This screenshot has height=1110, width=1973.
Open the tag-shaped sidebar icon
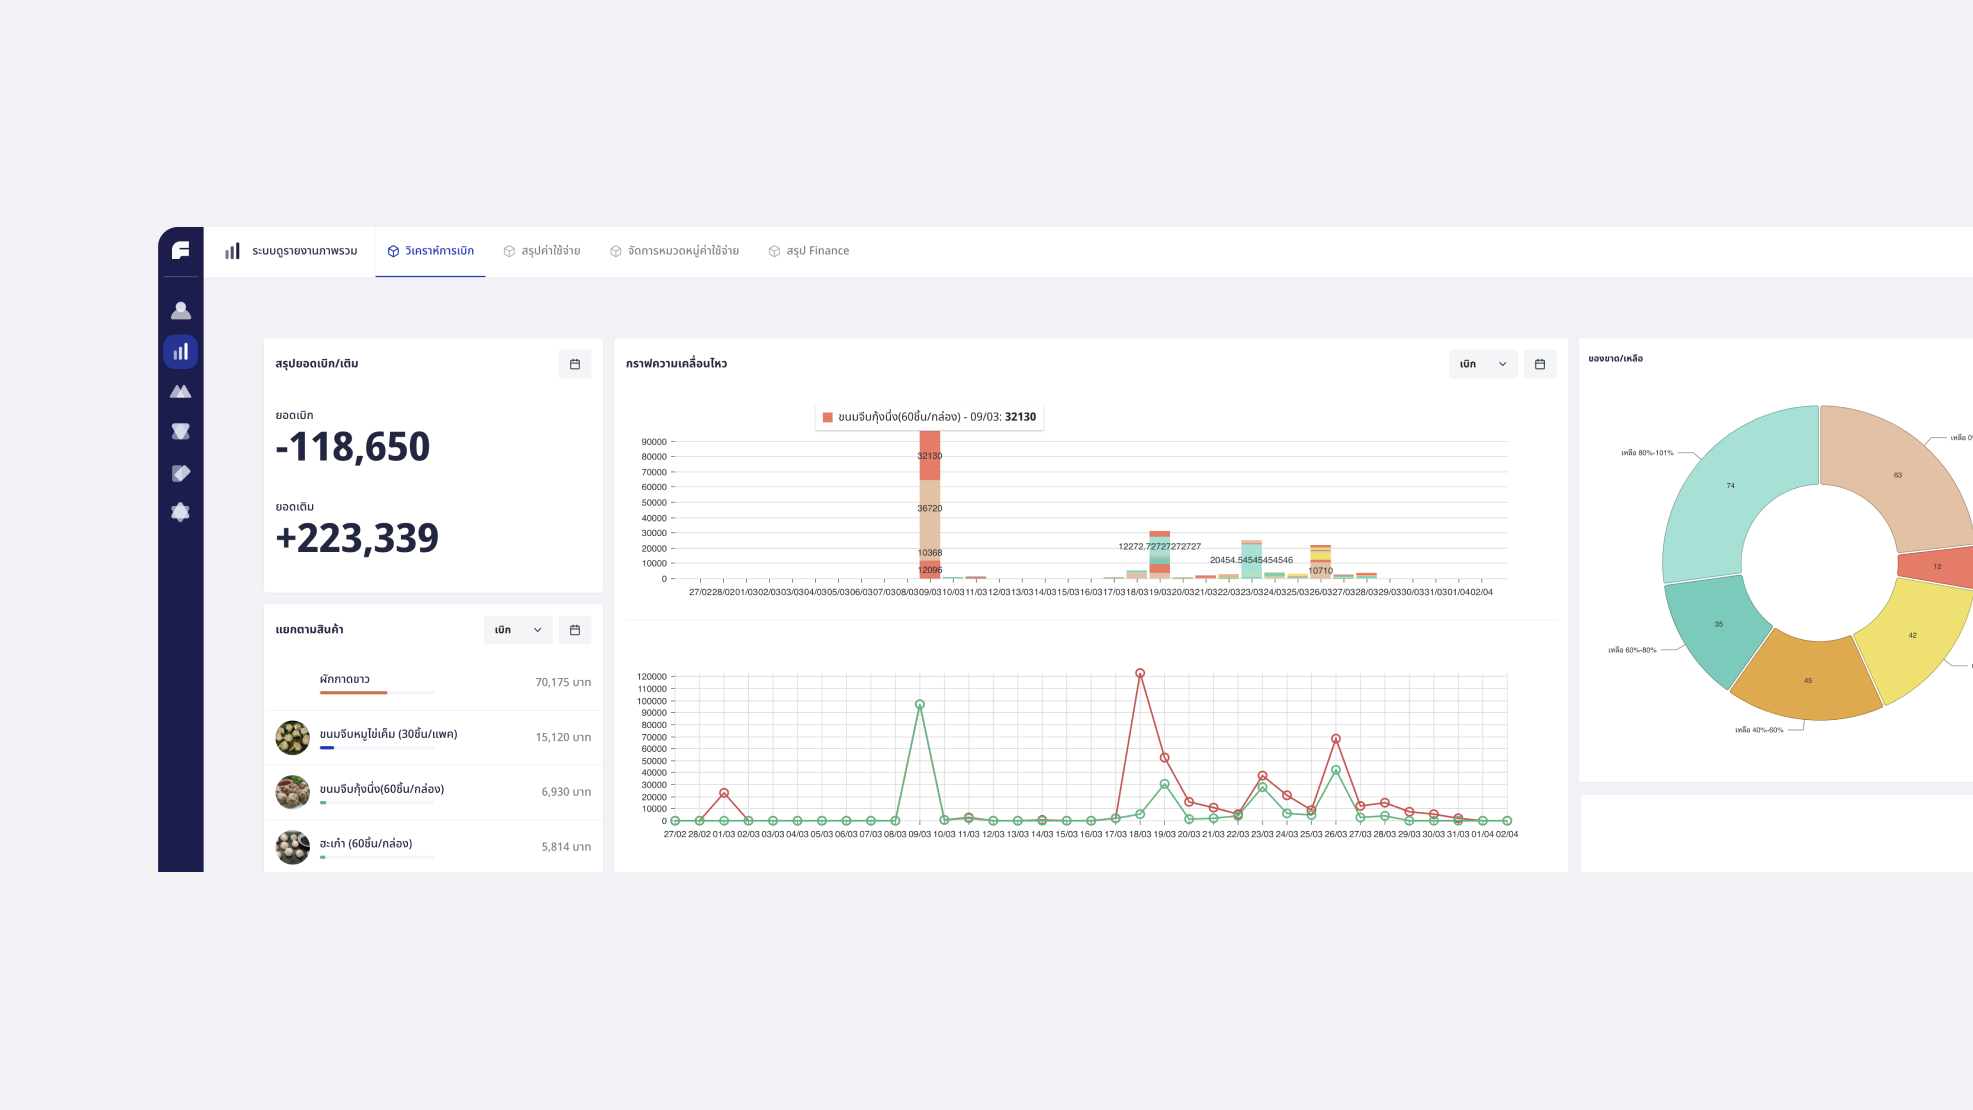tap(181, 473)
